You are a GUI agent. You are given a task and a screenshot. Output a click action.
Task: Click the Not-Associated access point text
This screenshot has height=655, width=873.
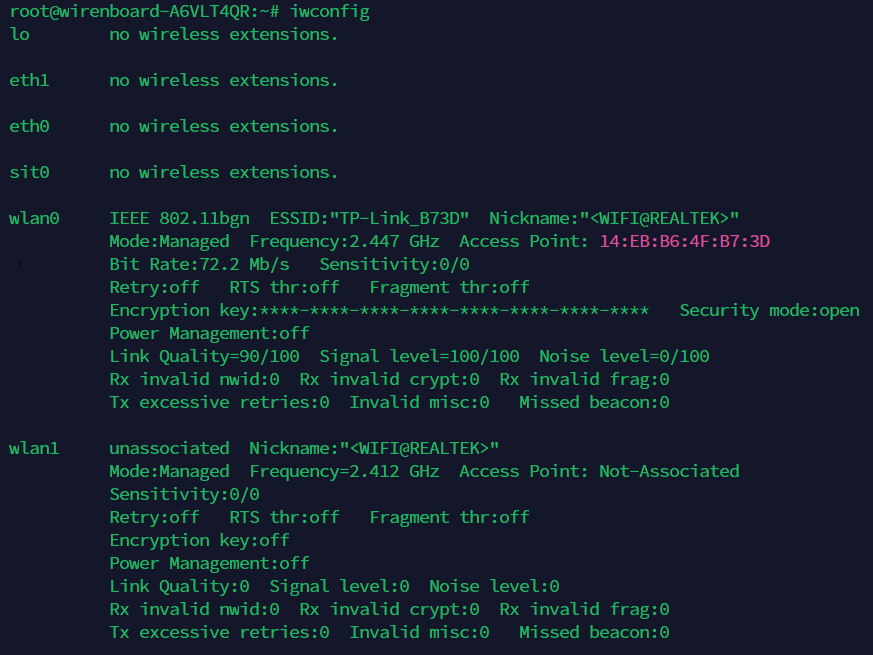point(669,471)
